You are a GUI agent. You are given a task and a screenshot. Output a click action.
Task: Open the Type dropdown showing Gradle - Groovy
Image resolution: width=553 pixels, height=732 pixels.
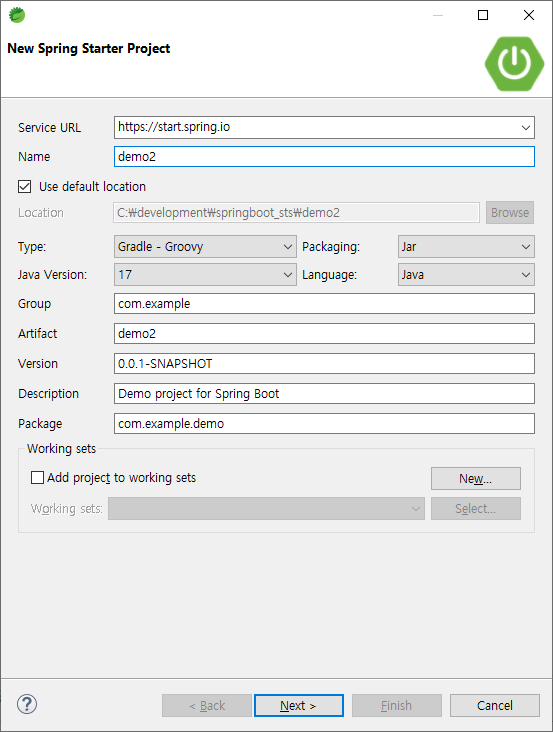(205, 246)
